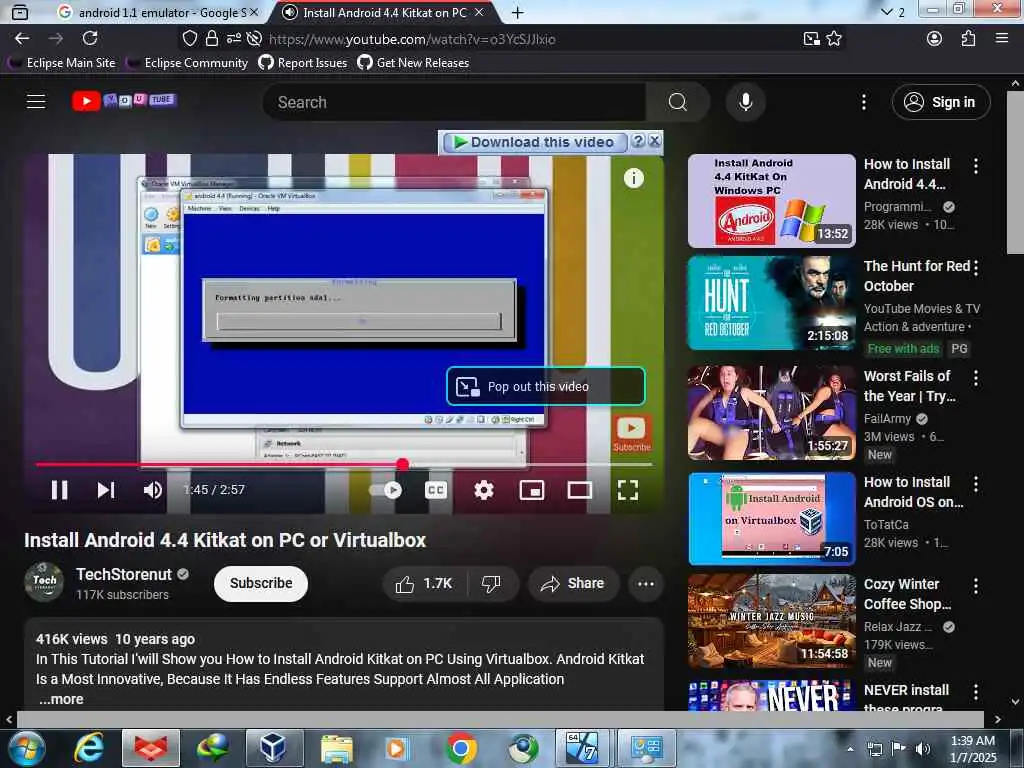Open options for ToTatCa Android OS video
This screenshot has height=768, width=1024.
[x=976, y=483]
